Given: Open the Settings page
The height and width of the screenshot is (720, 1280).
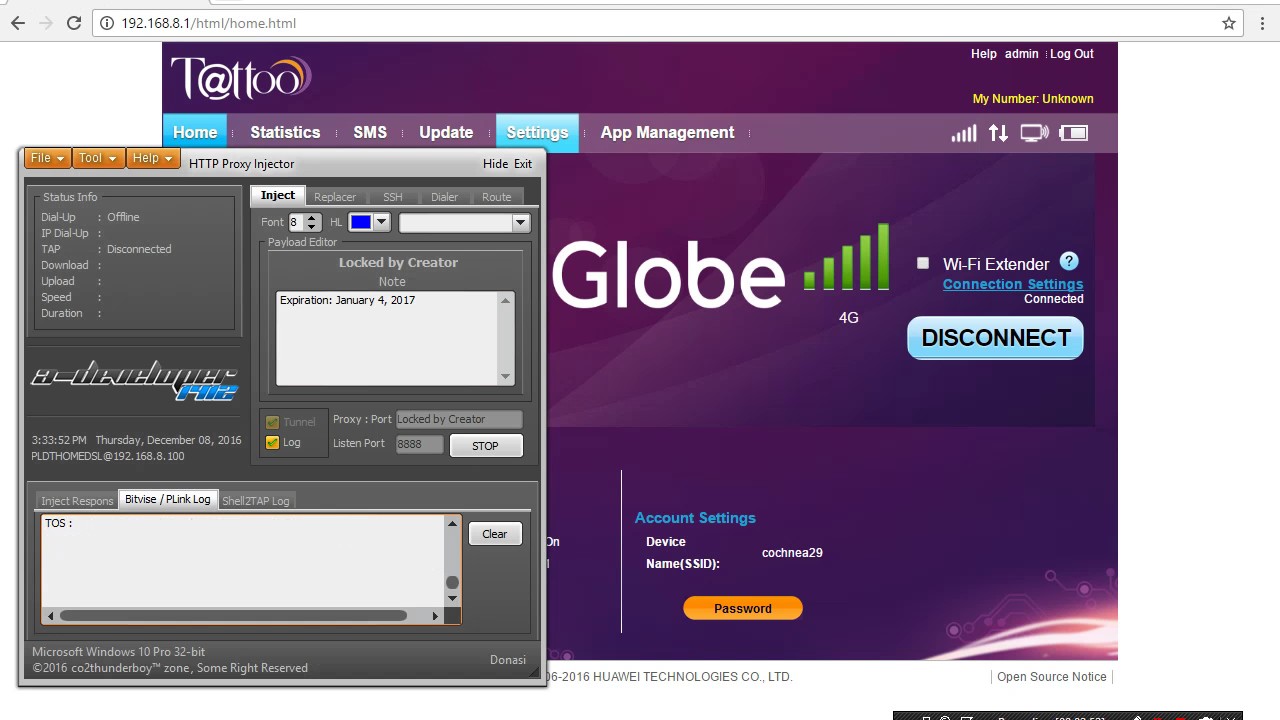Looking at the screenshot, I should (537, 132).
